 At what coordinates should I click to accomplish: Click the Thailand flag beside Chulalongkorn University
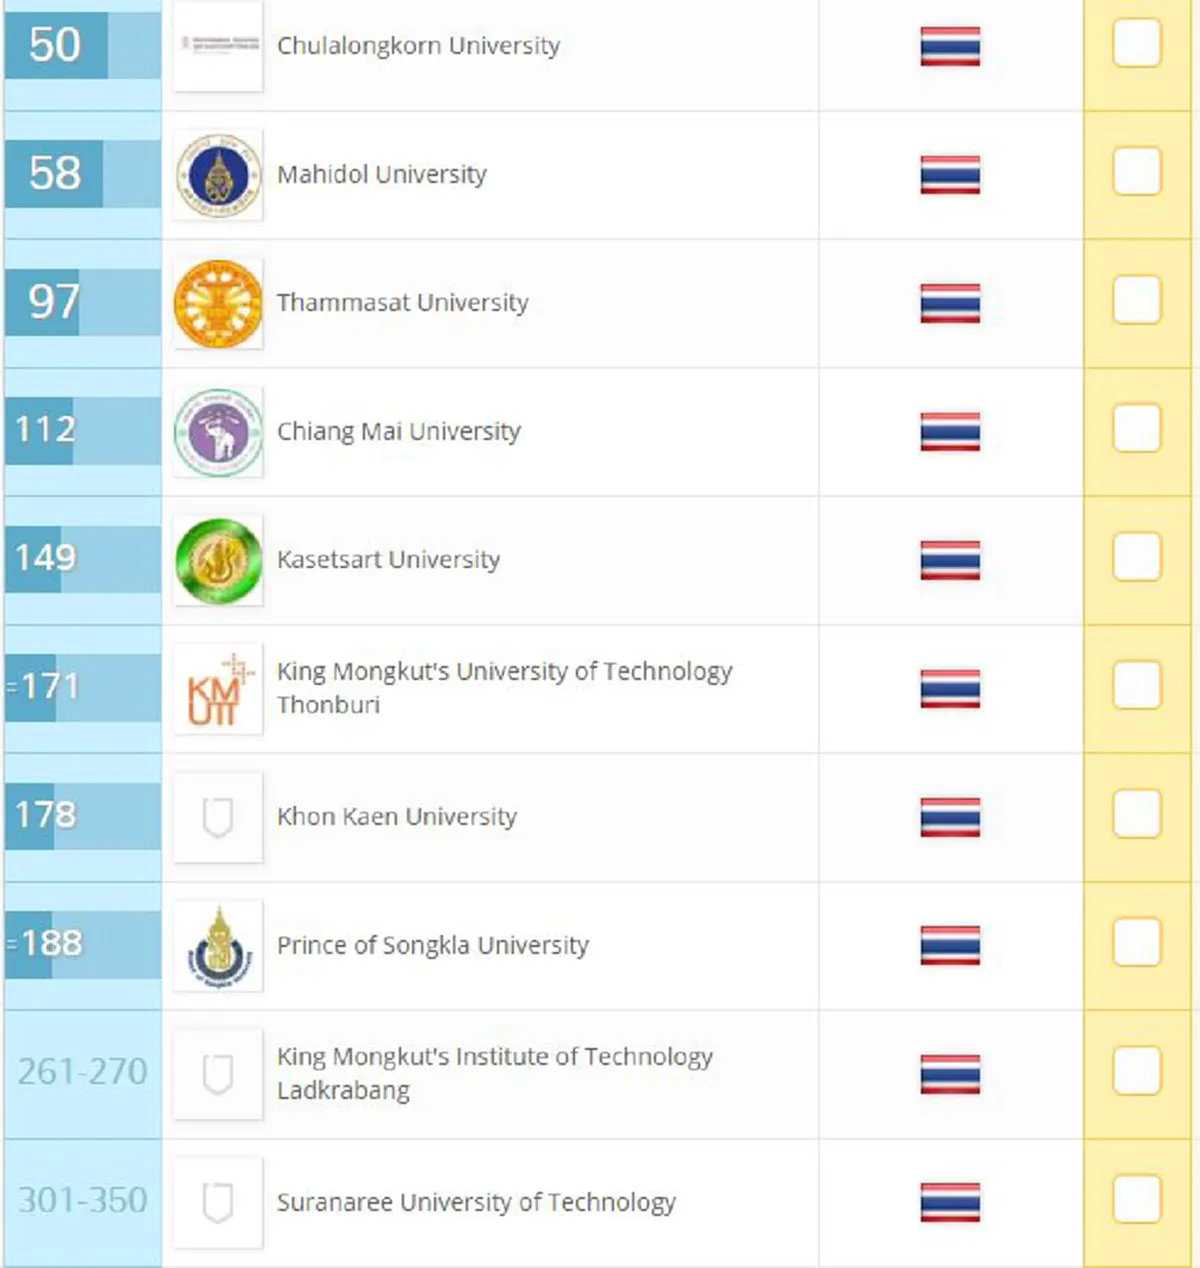click(x=948, y=45)
